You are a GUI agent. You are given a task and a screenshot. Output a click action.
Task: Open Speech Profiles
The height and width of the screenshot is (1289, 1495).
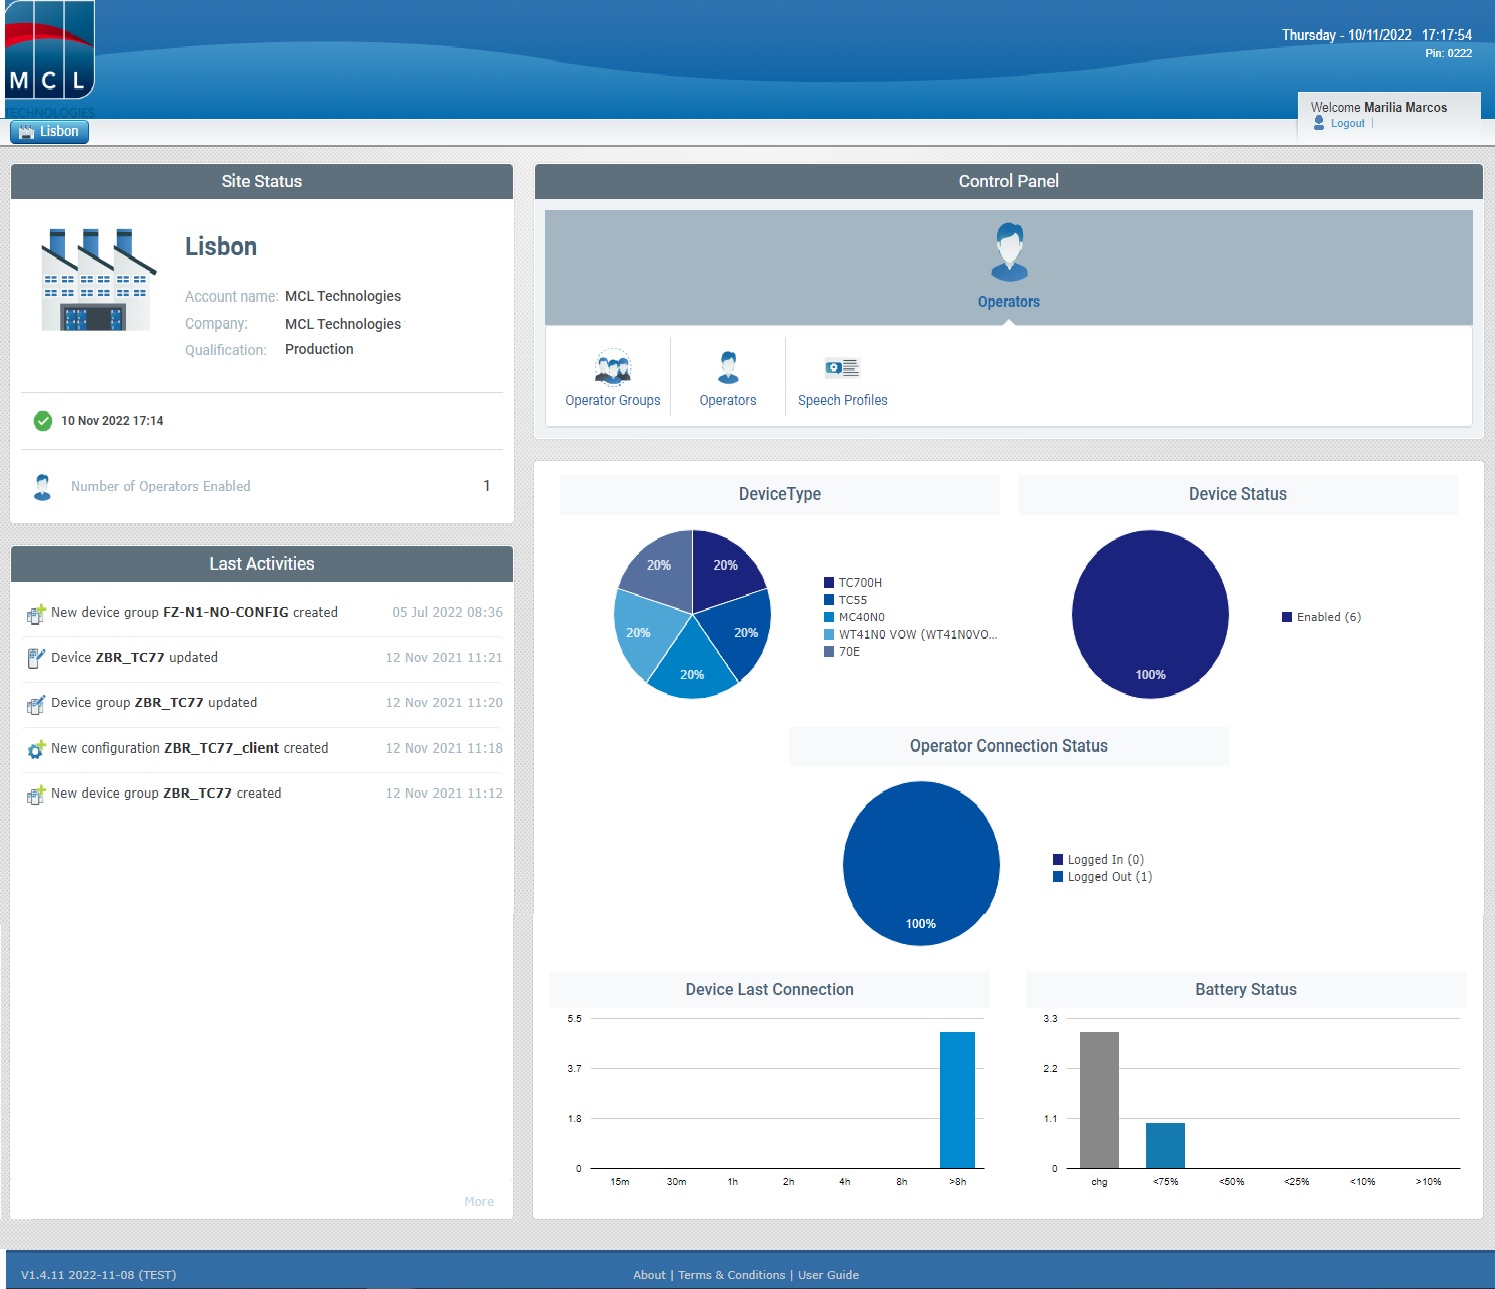click(x=841, y=377)
